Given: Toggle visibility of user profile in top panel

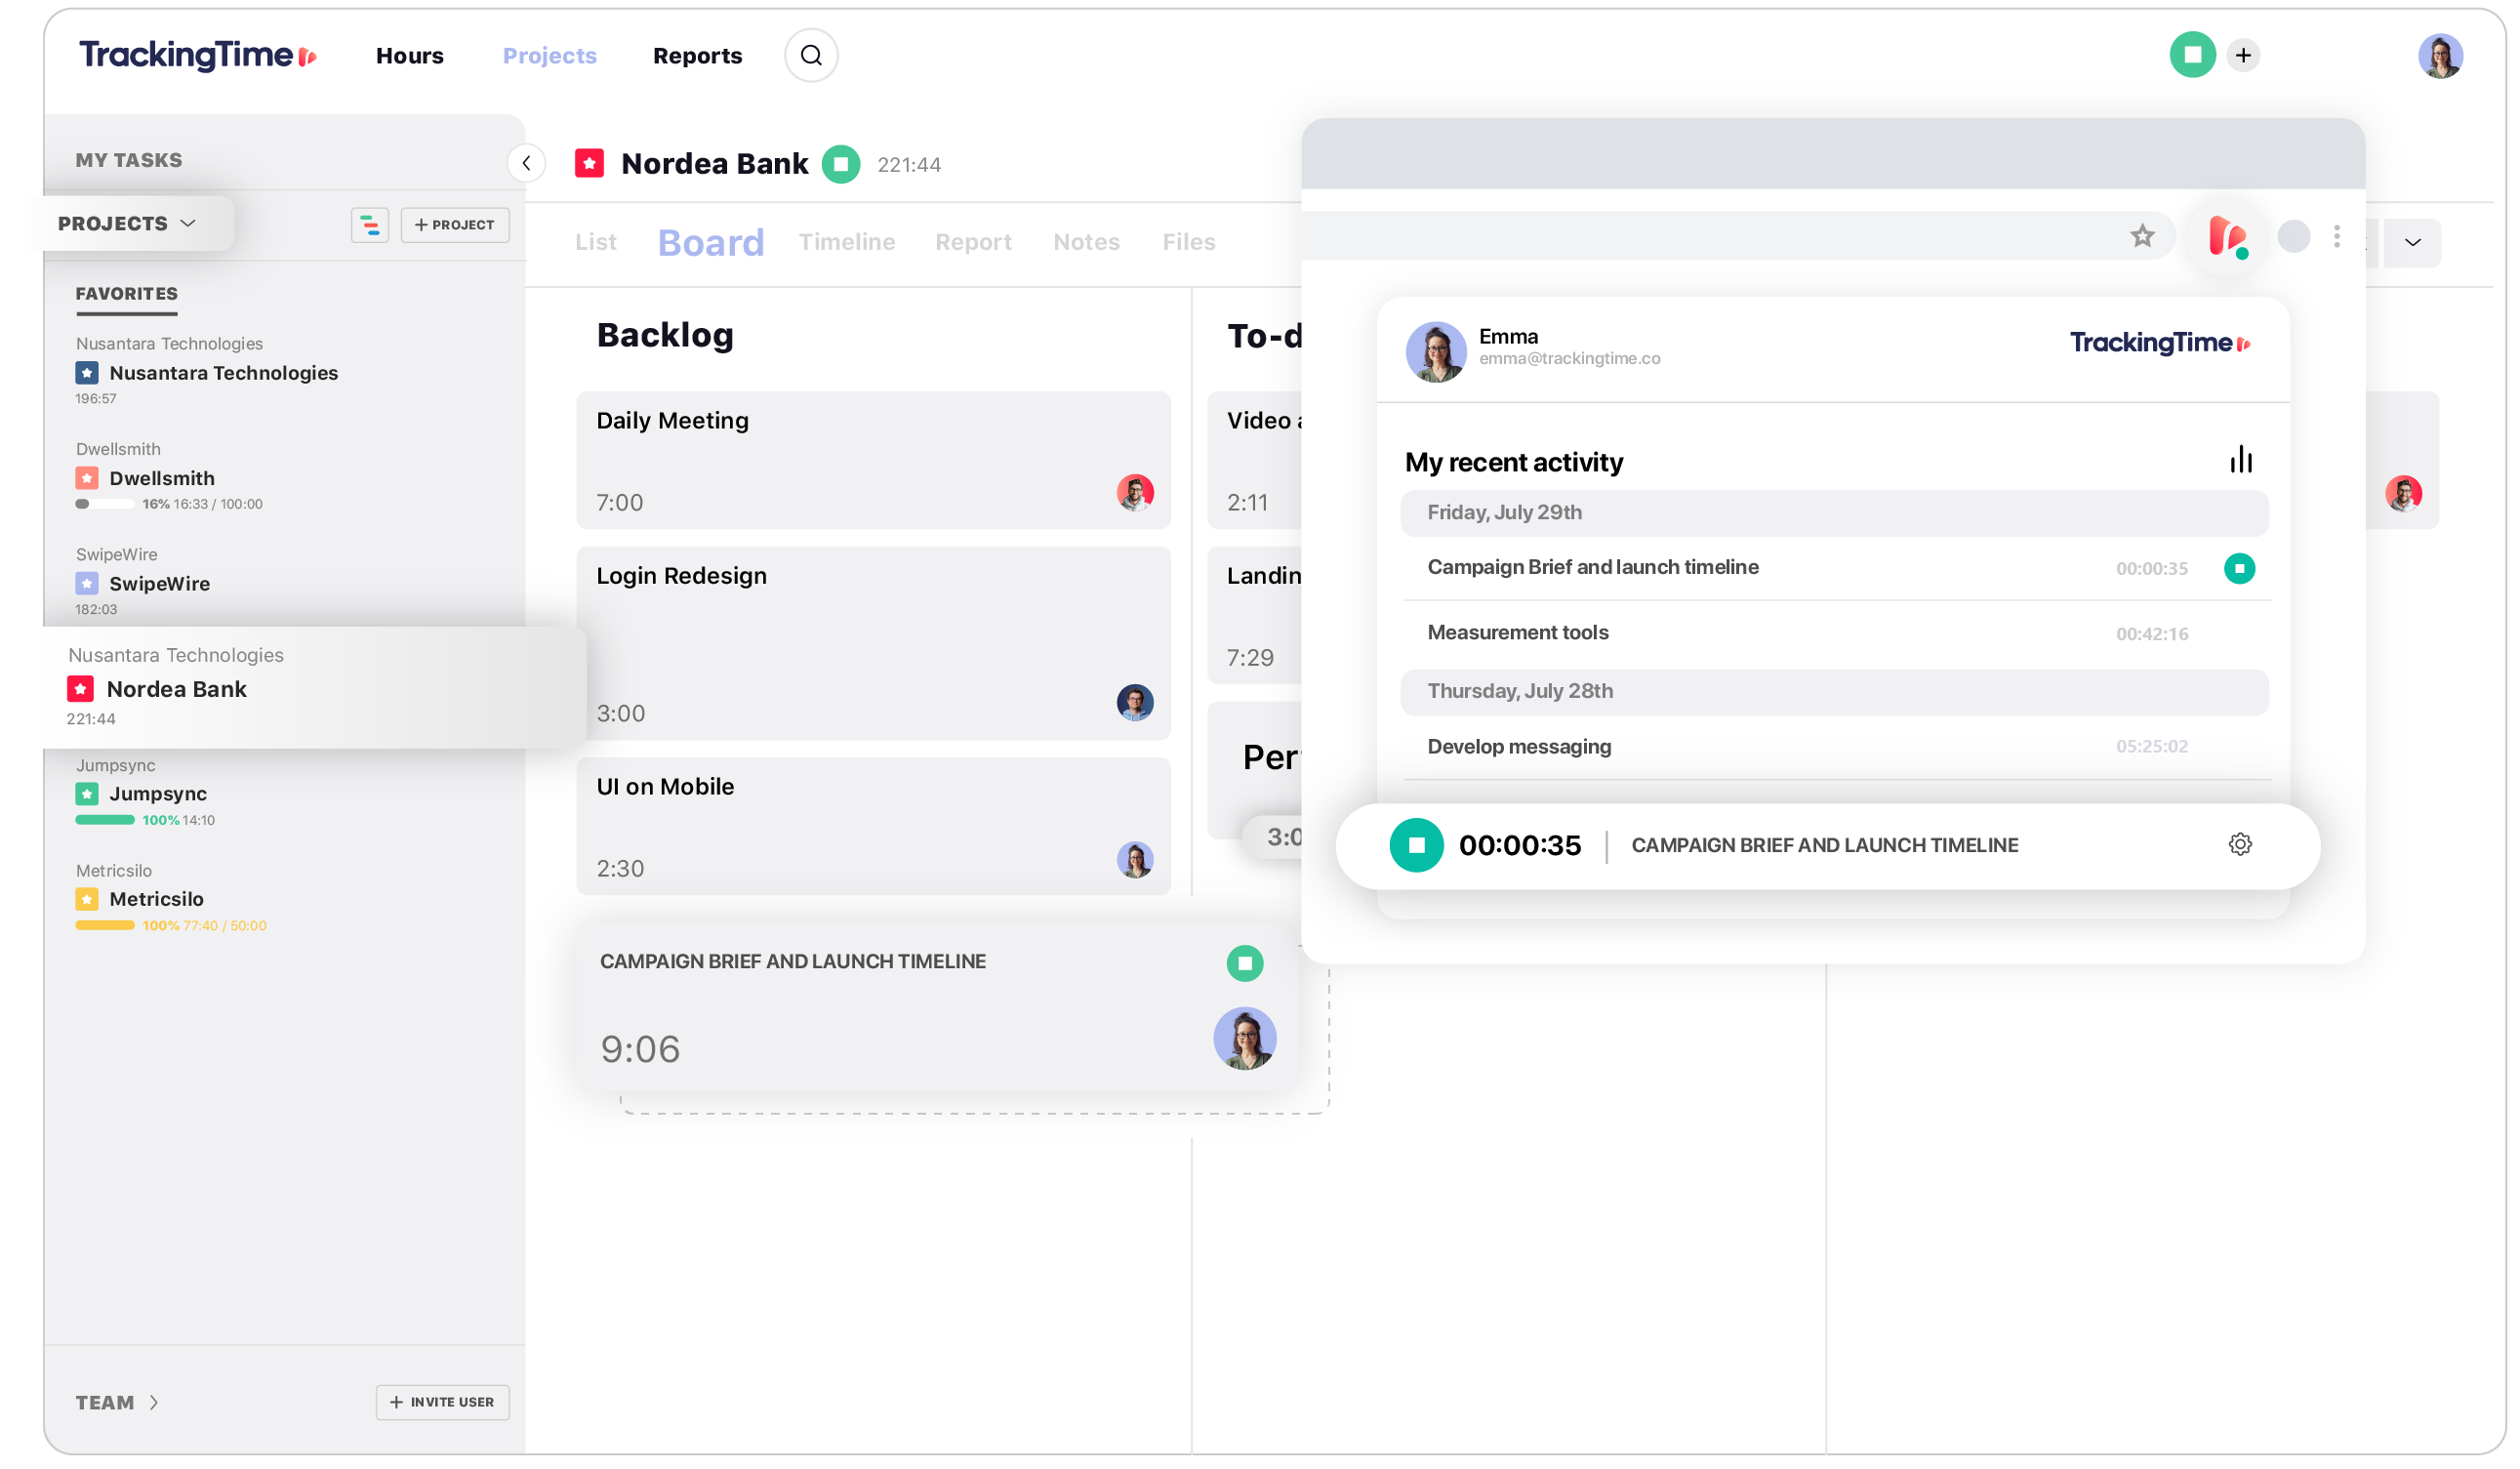Looking at the screenshot, I should 2441,55.
